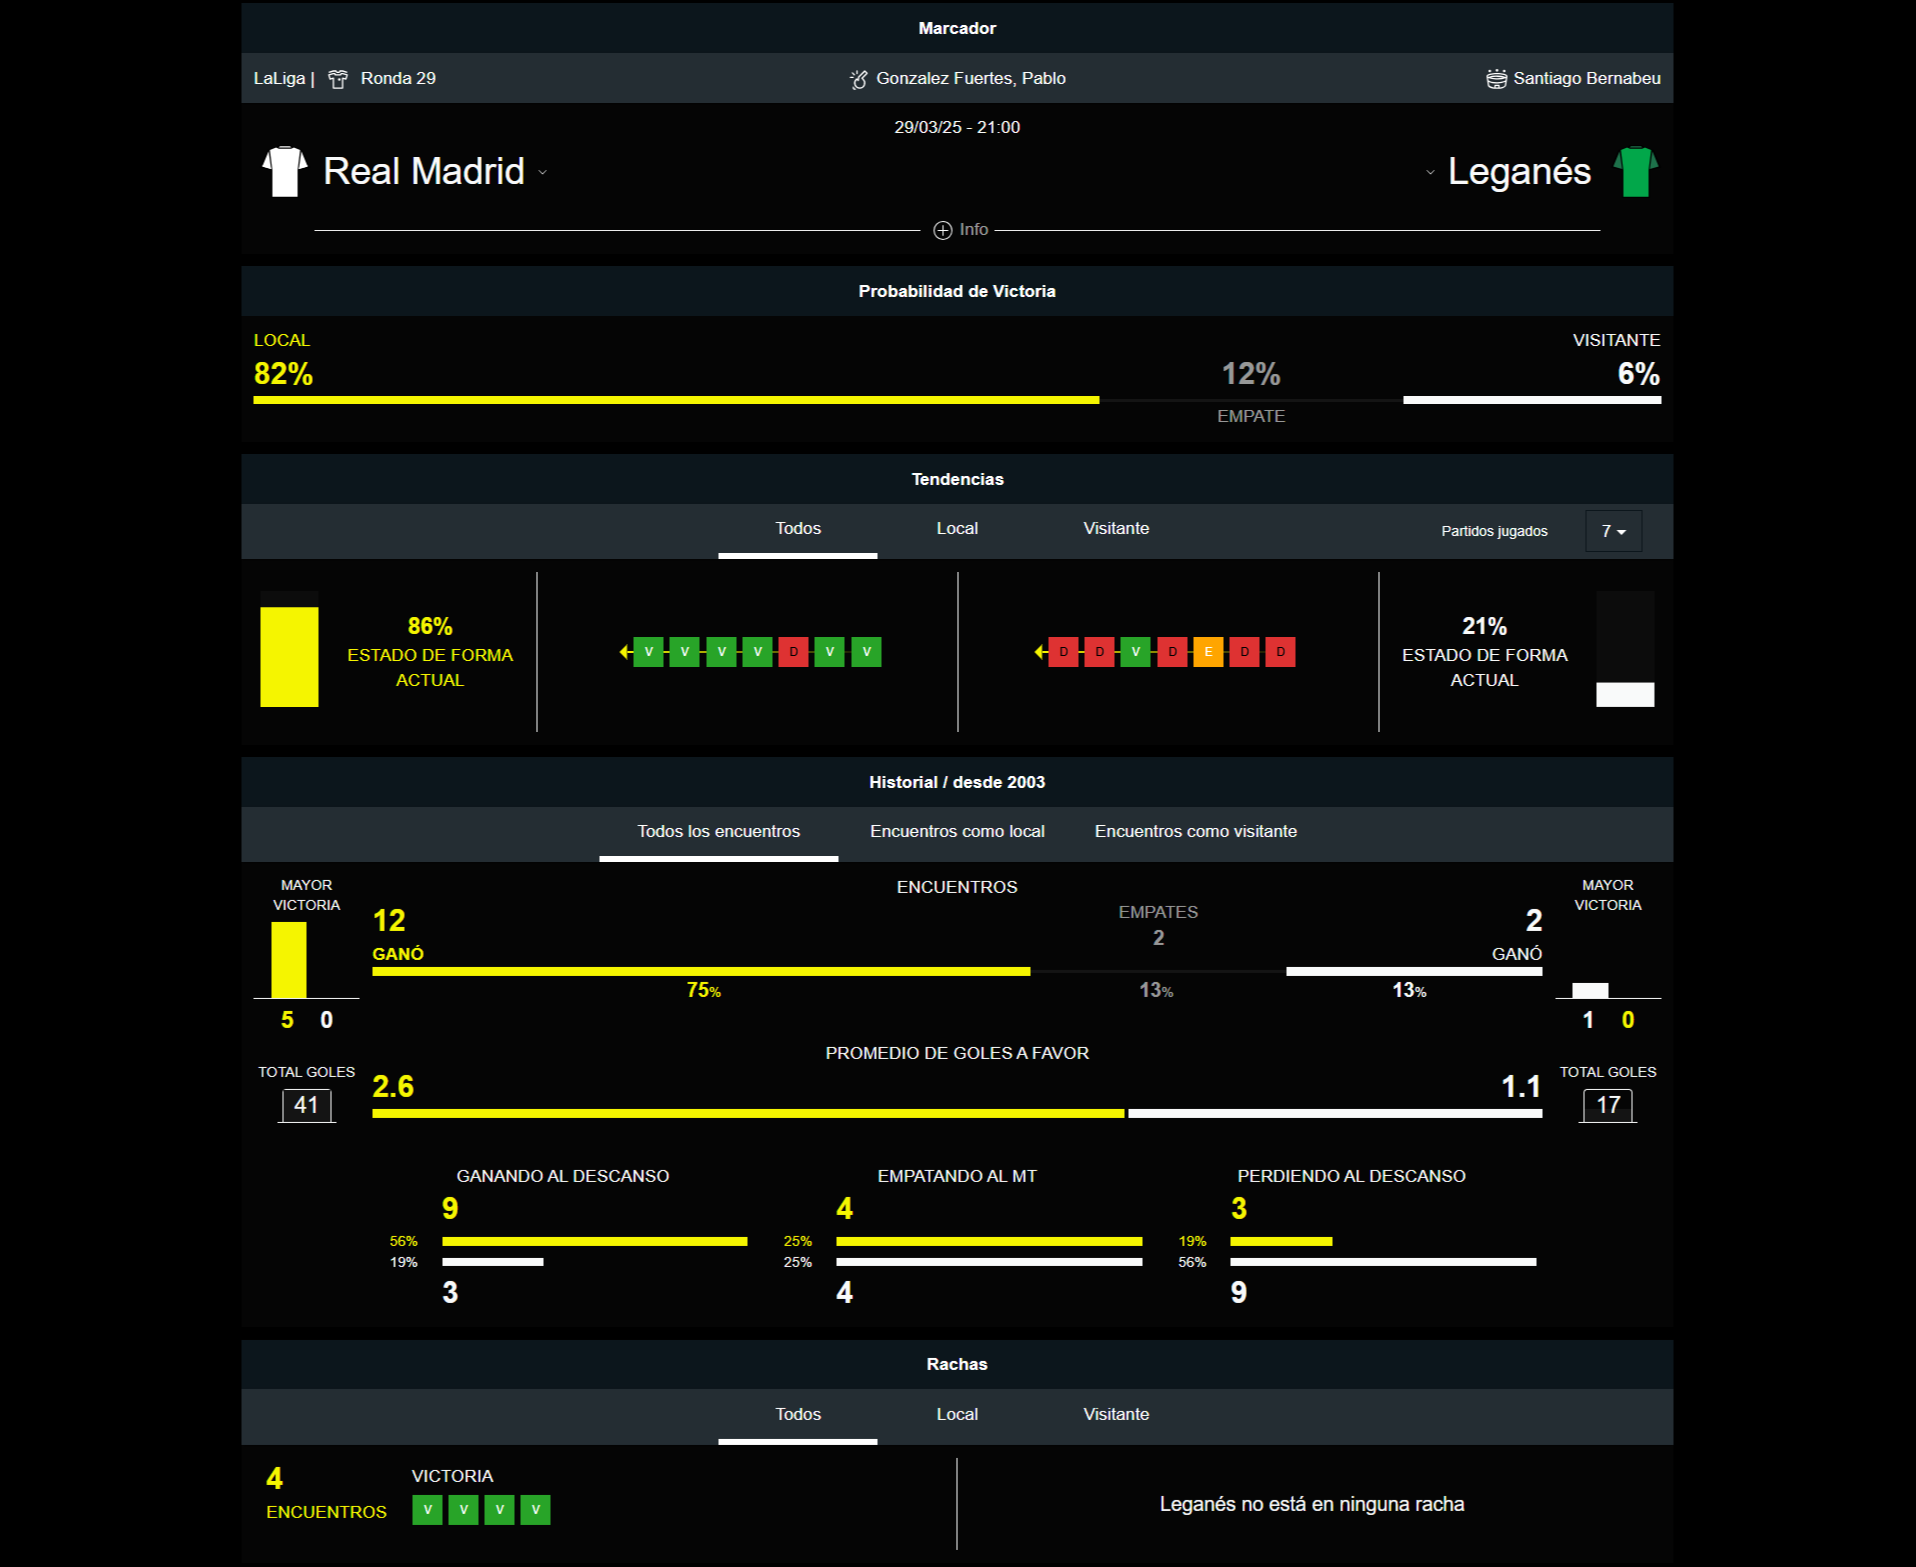This screenshot has height=1567, width=1916.
Task: Open Encuentros como local tab
Action: click(956, 832)
